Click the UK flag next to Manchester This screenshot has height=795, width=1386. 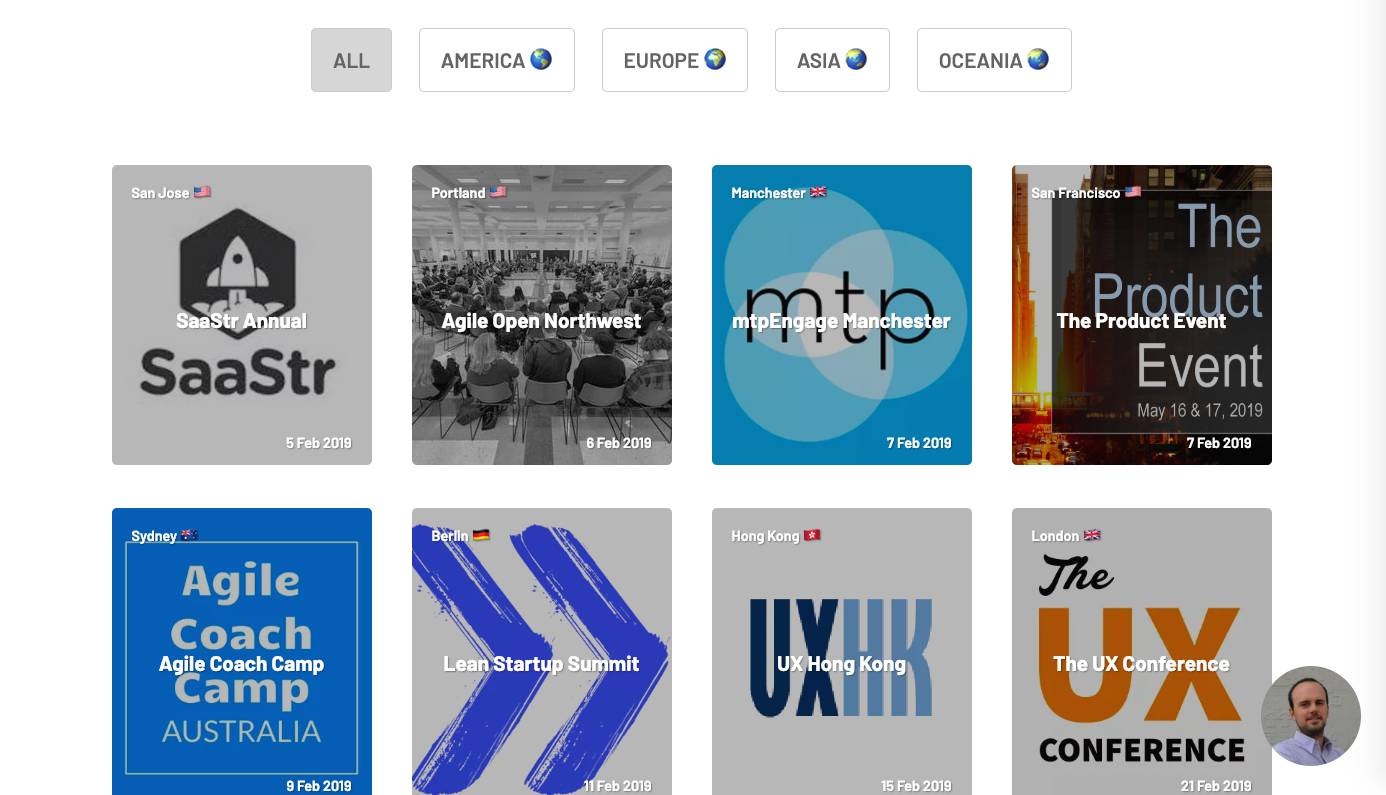tap(818, 192)
